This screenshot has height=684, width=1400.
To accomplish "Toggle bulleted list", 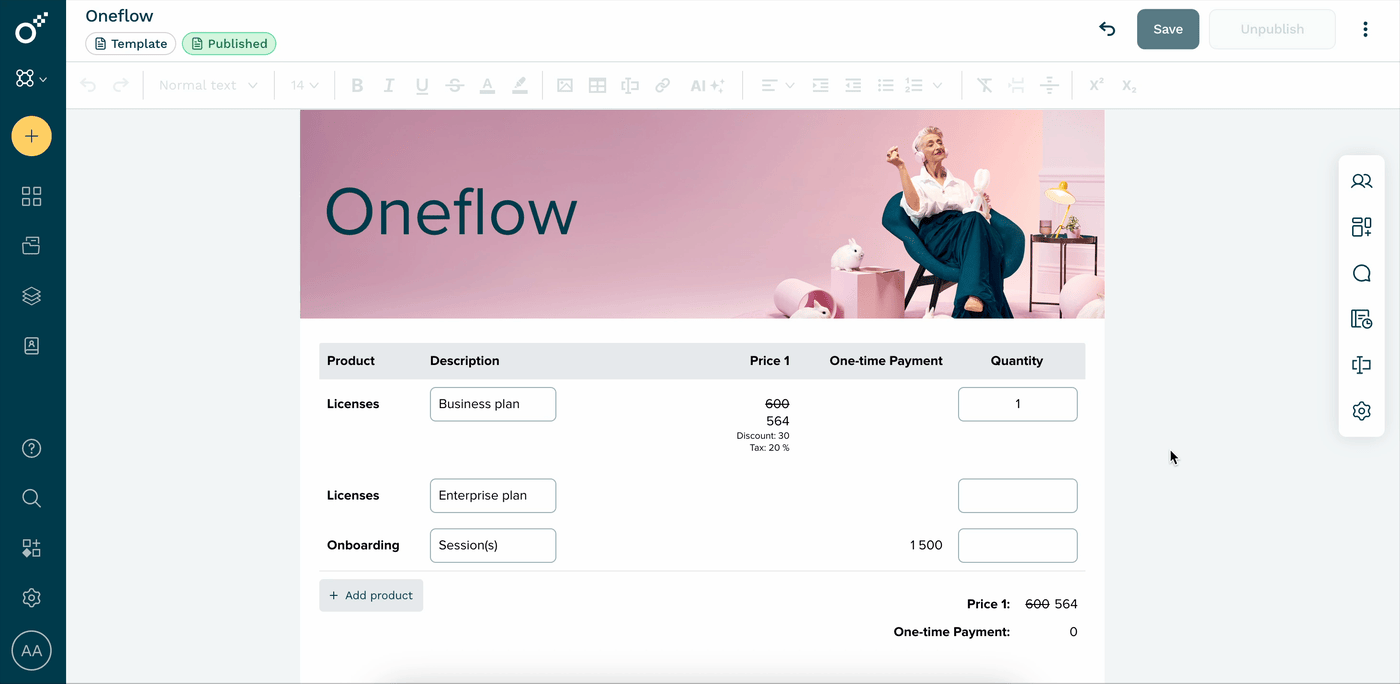I will click(x=885, y=85).
